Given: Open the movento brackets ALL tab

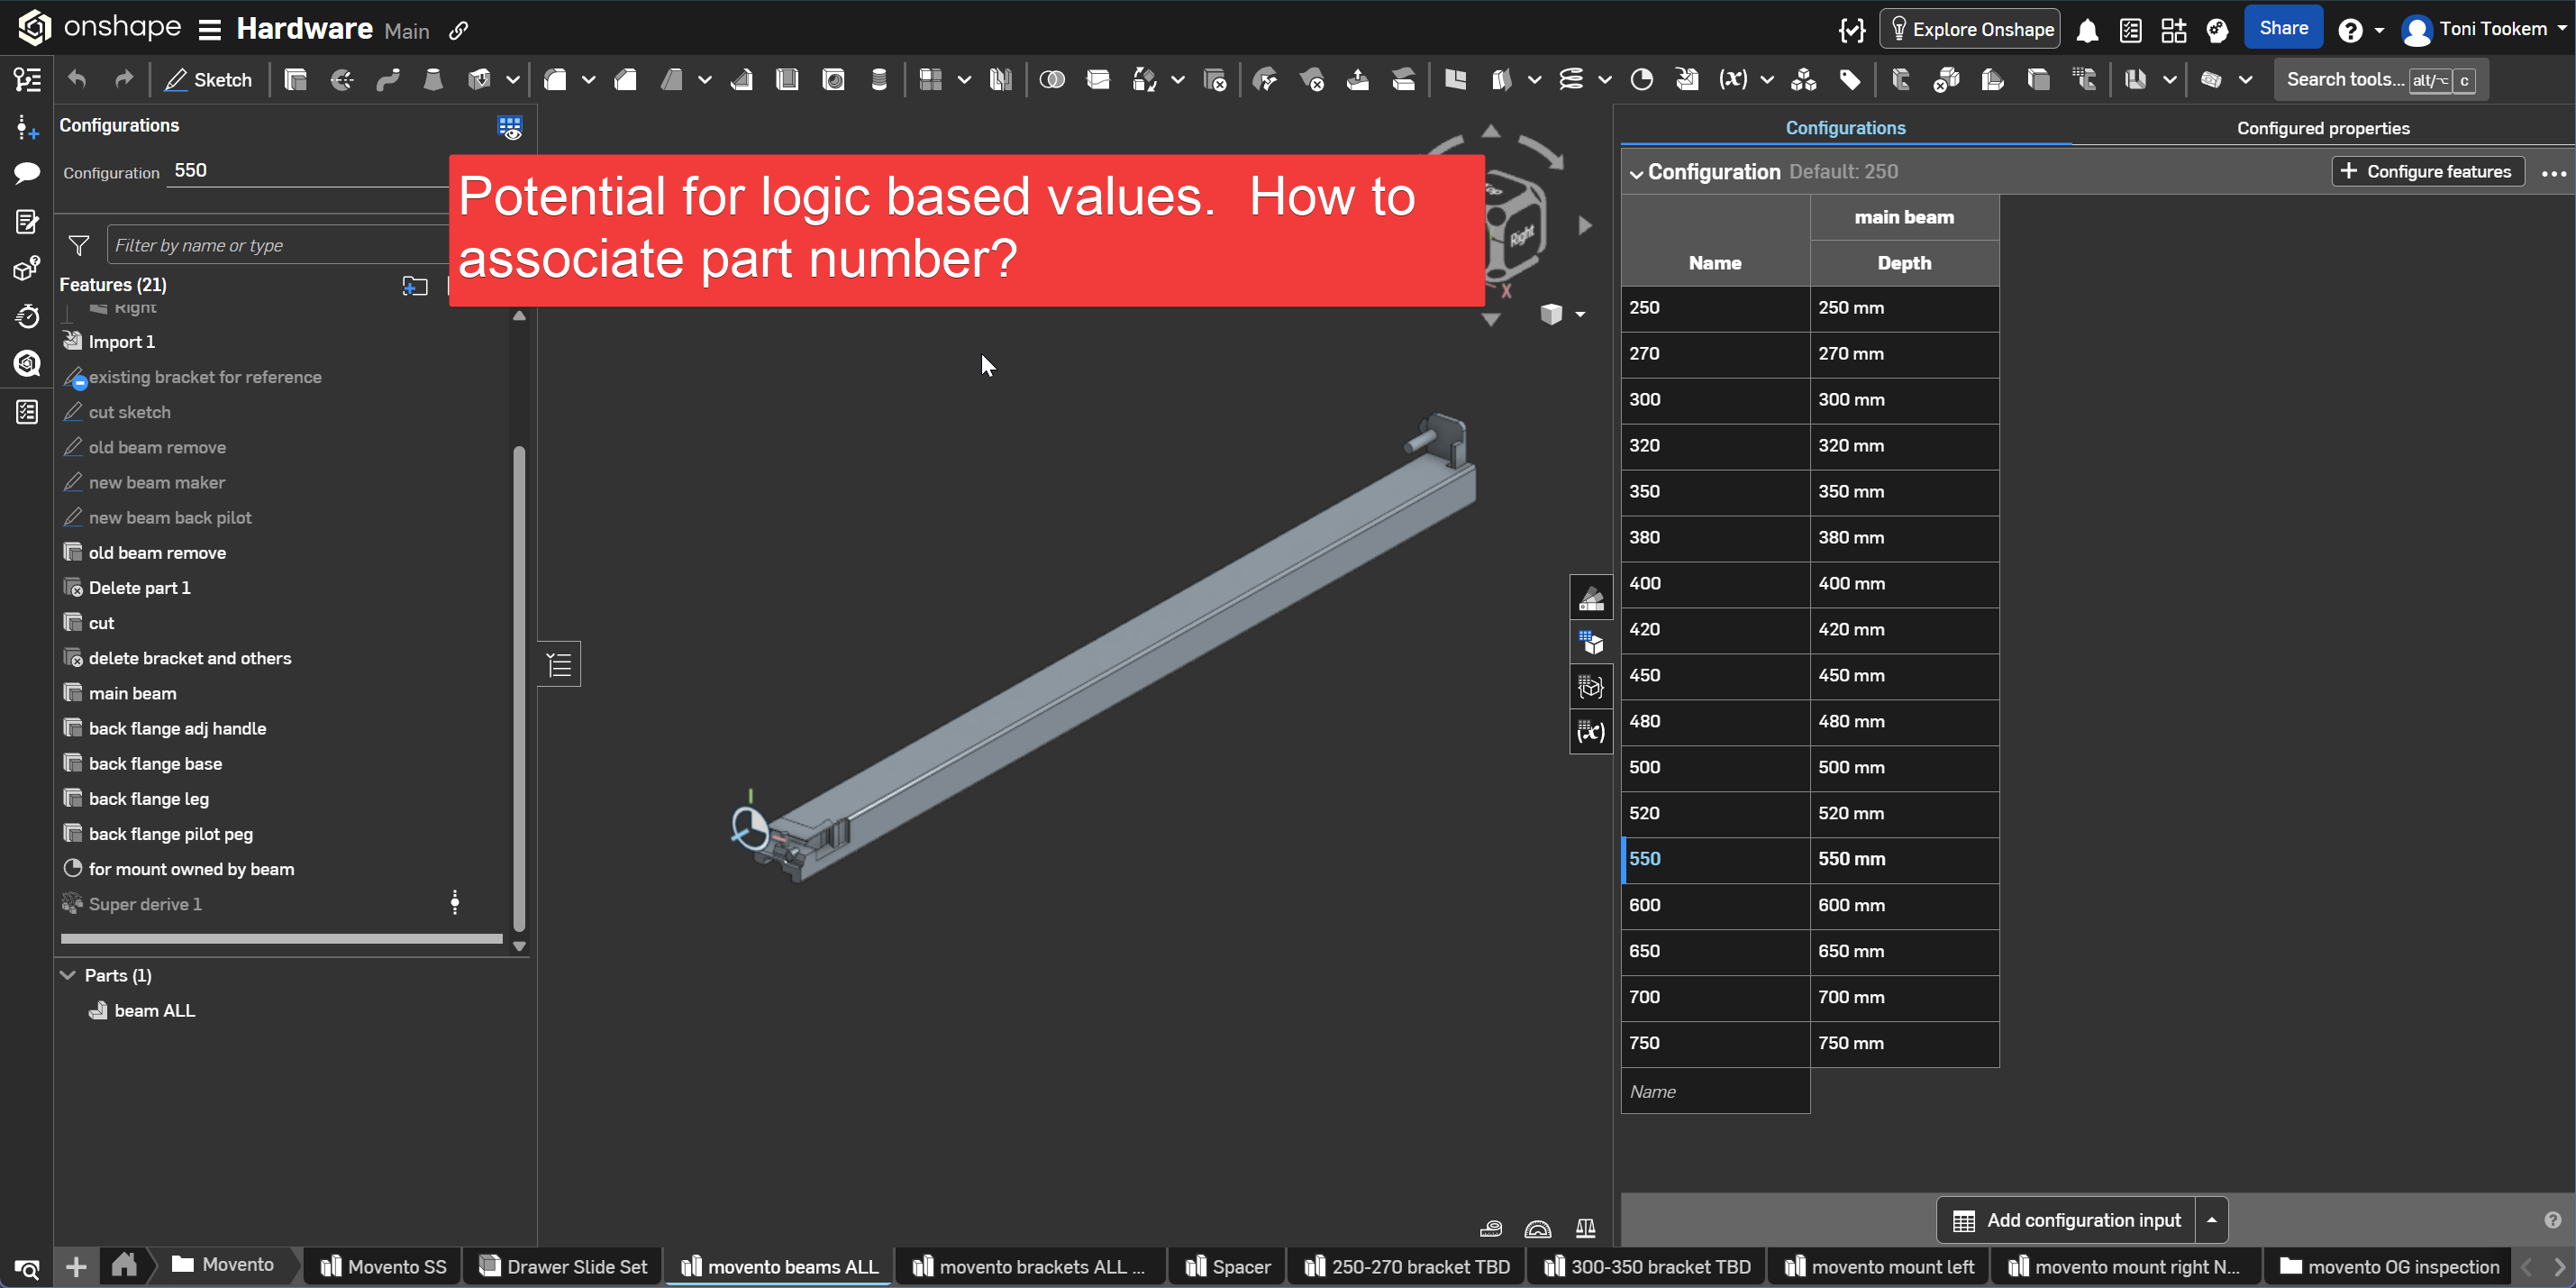Looking at the screenshot, I should coord(1030,1266).
